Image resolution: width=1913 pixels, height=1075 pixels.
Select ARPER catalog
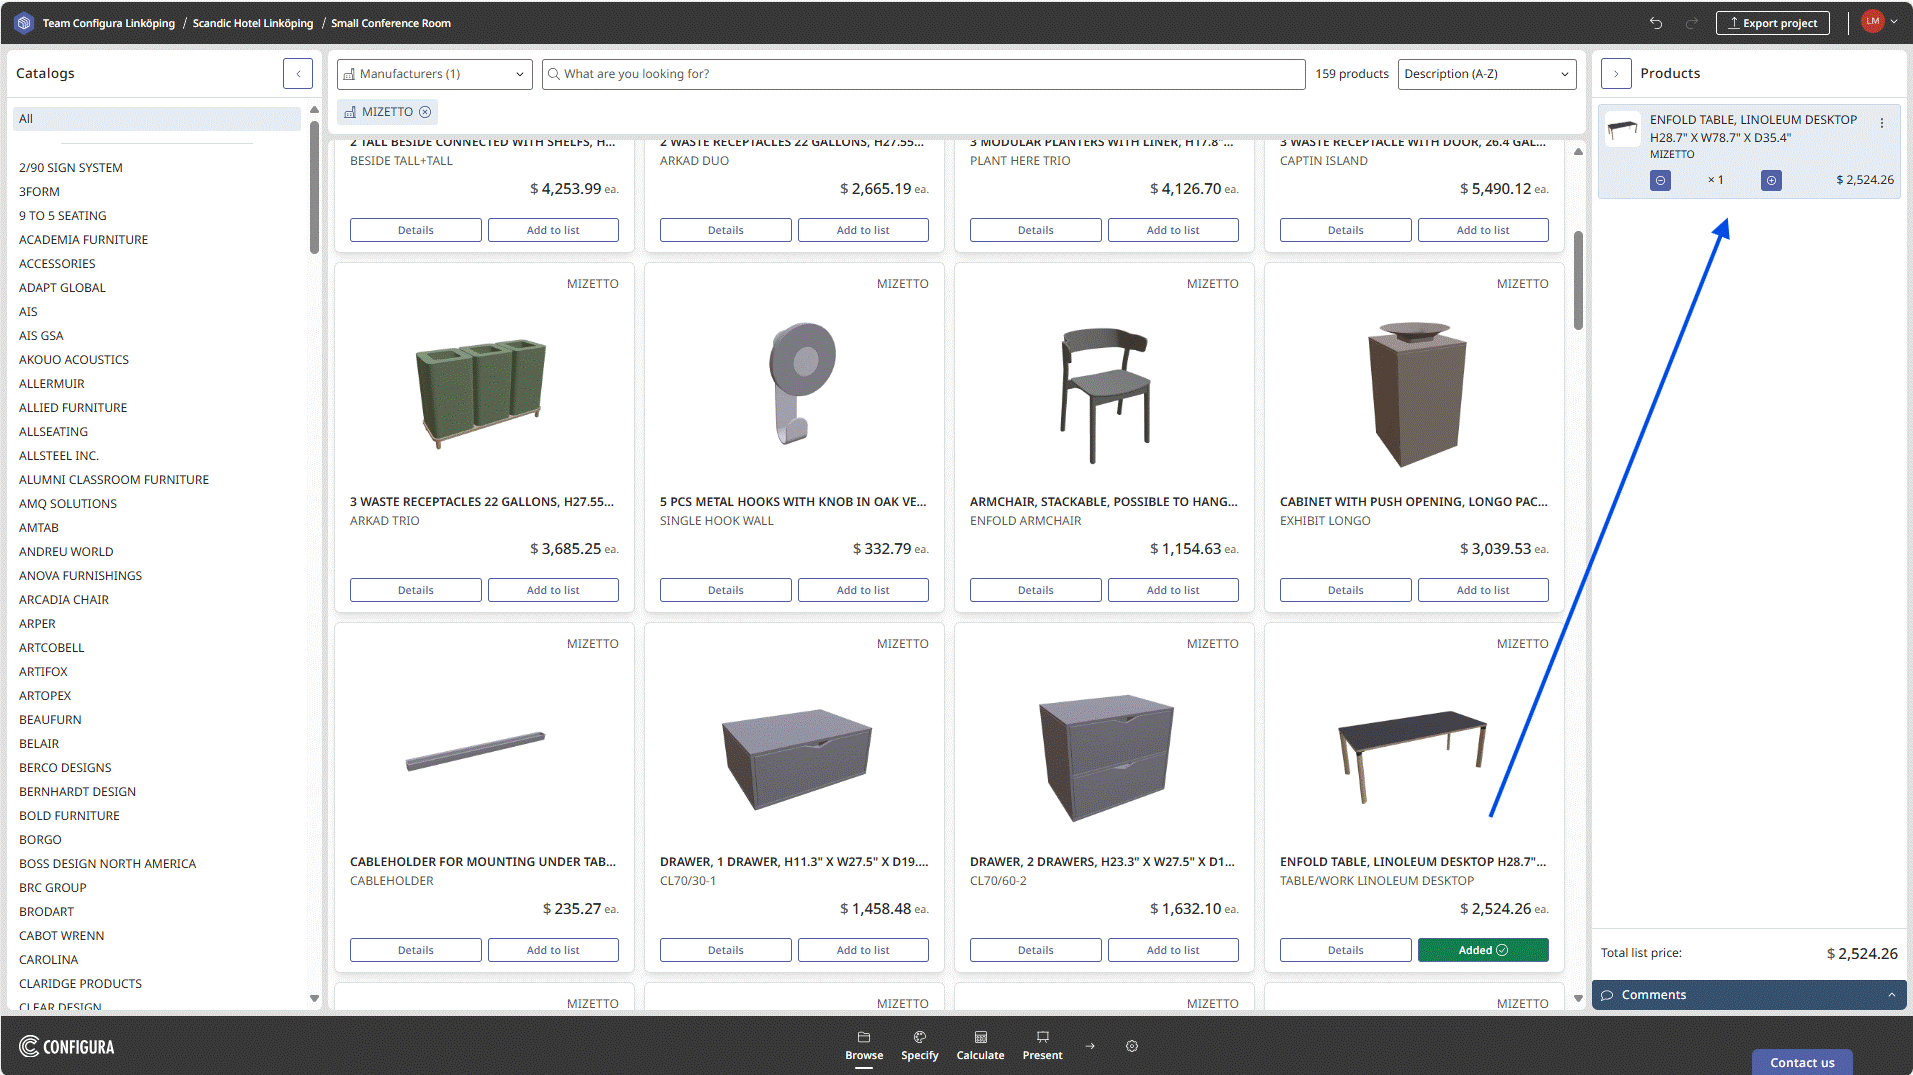37,624
